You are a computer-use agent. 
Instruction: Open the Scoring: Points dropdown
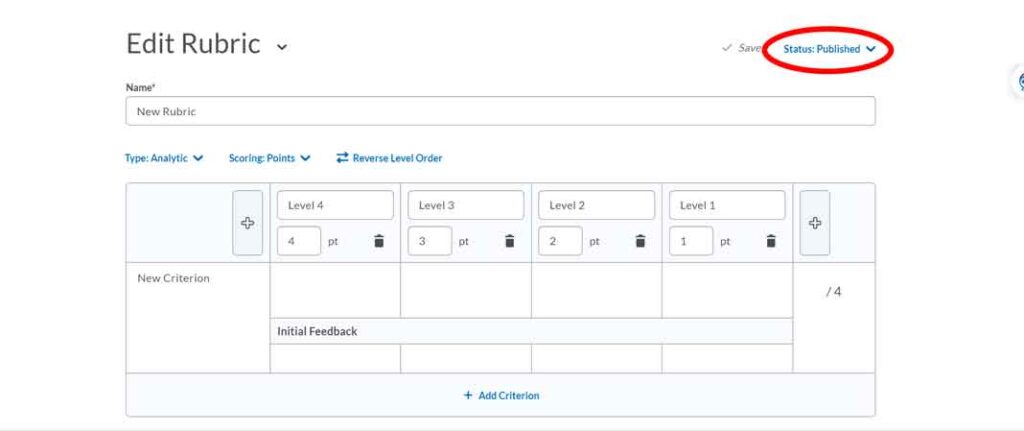click(269, 158)
